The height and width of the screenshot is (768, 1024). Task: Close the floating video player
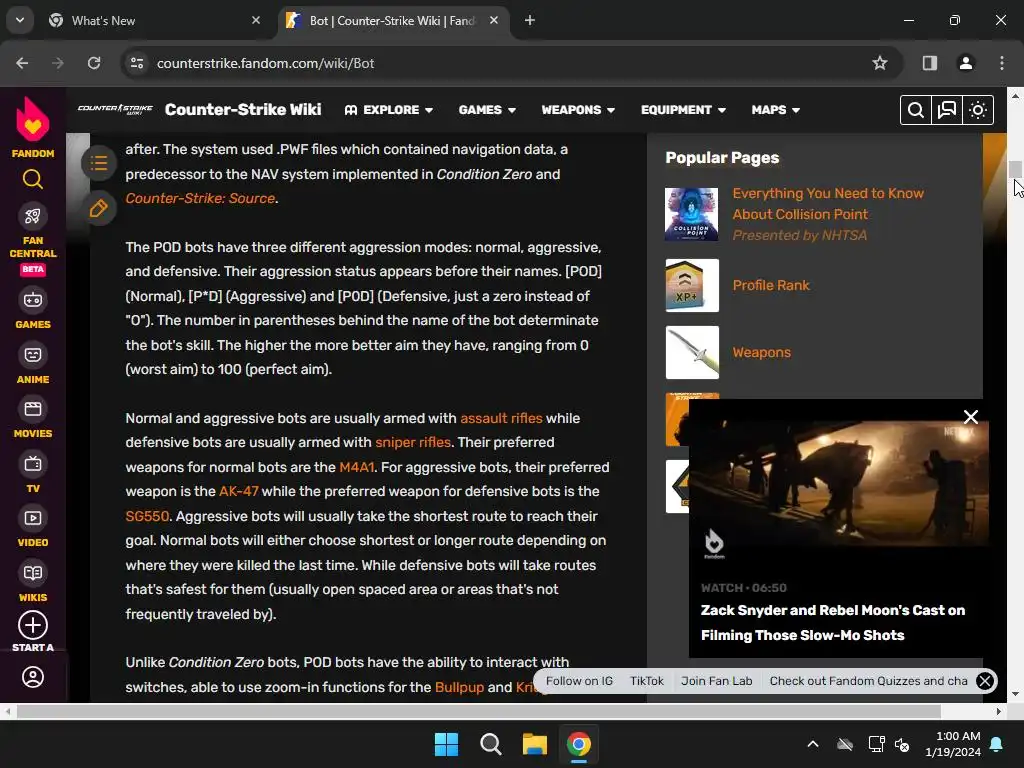970,417
